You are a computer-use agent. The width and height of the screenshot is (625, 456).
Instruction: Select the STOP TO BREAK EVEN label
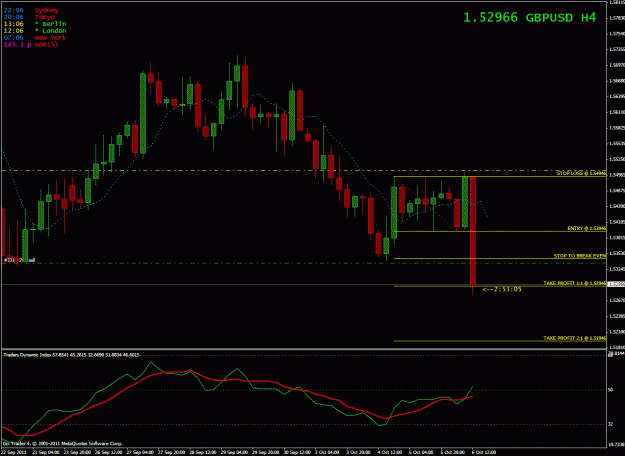pyautogui.click(x=580, y=256)
